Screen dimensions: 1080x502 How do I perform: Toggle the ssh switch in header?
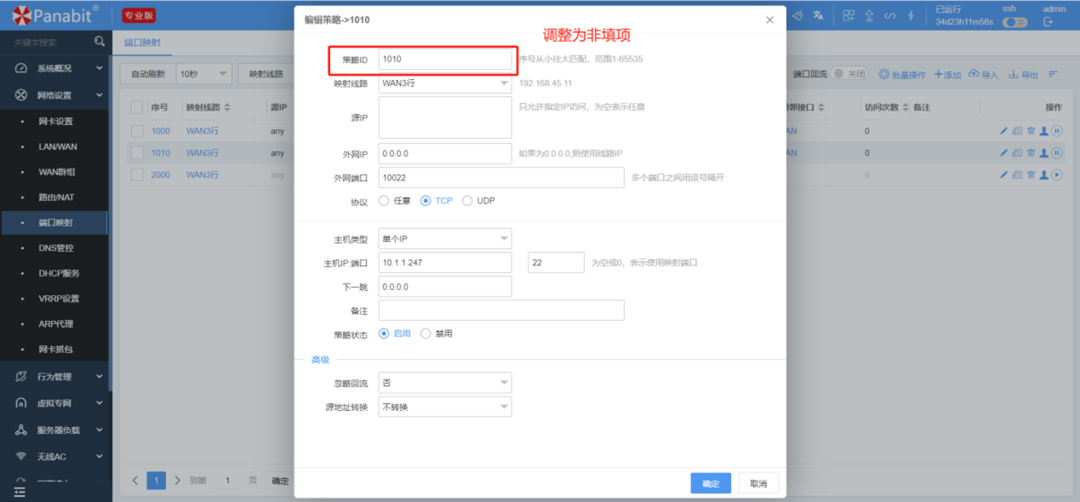[x=1015, y=23]
